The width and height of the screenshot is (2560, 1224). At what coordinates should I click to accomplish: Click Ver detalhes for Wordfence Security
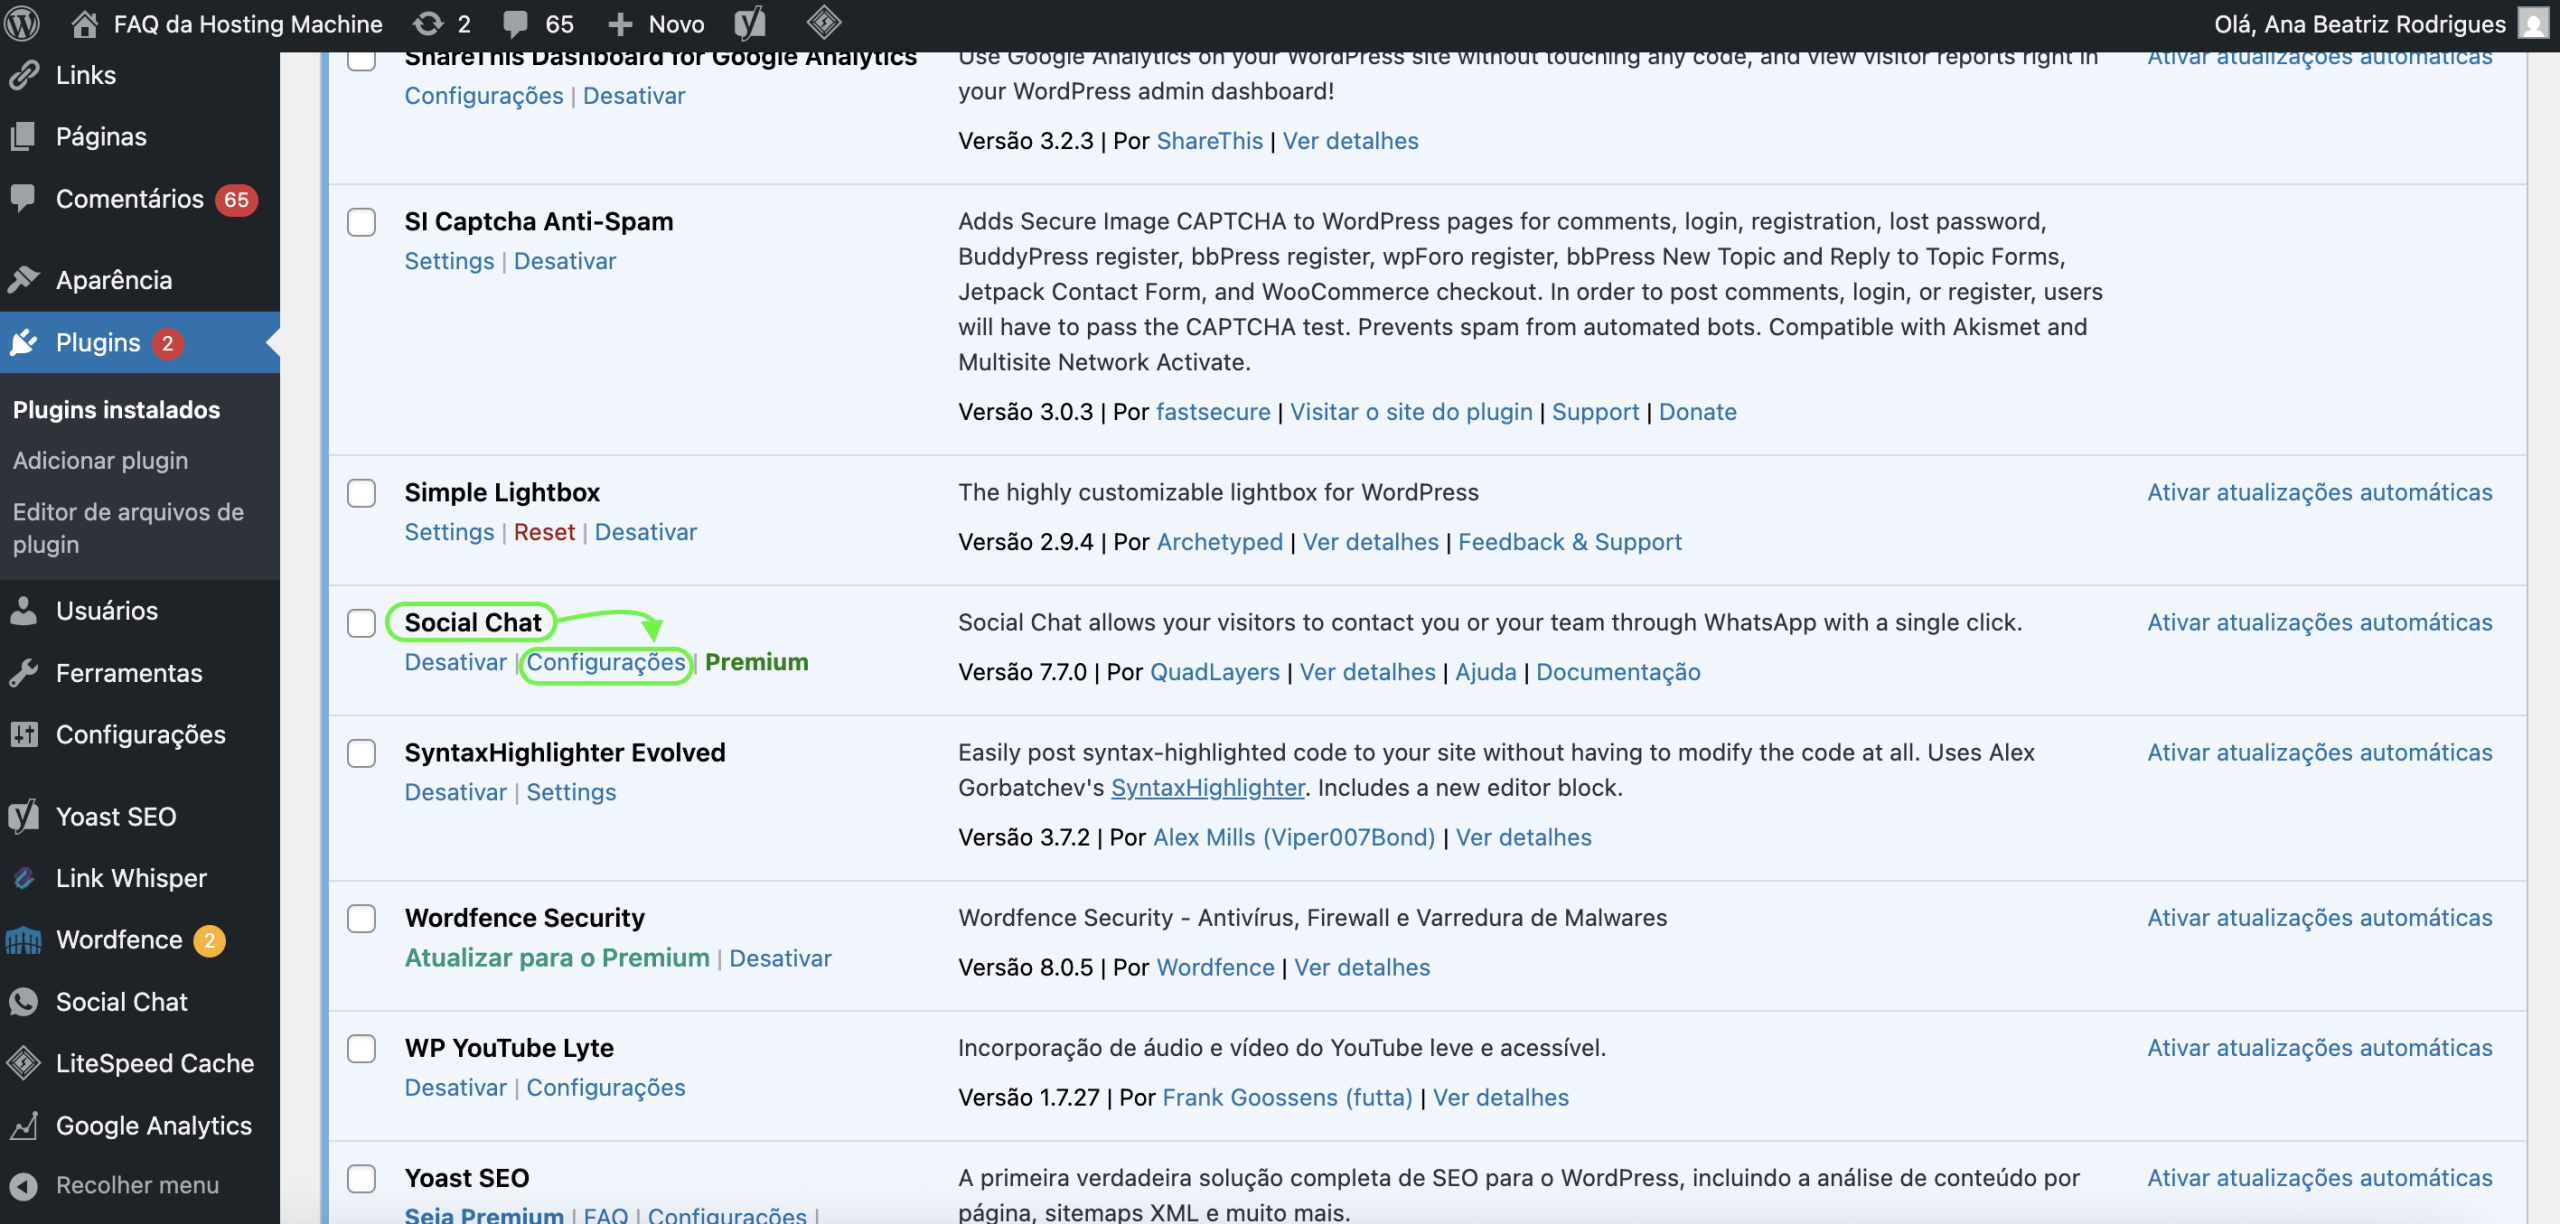click(1362, 968)
